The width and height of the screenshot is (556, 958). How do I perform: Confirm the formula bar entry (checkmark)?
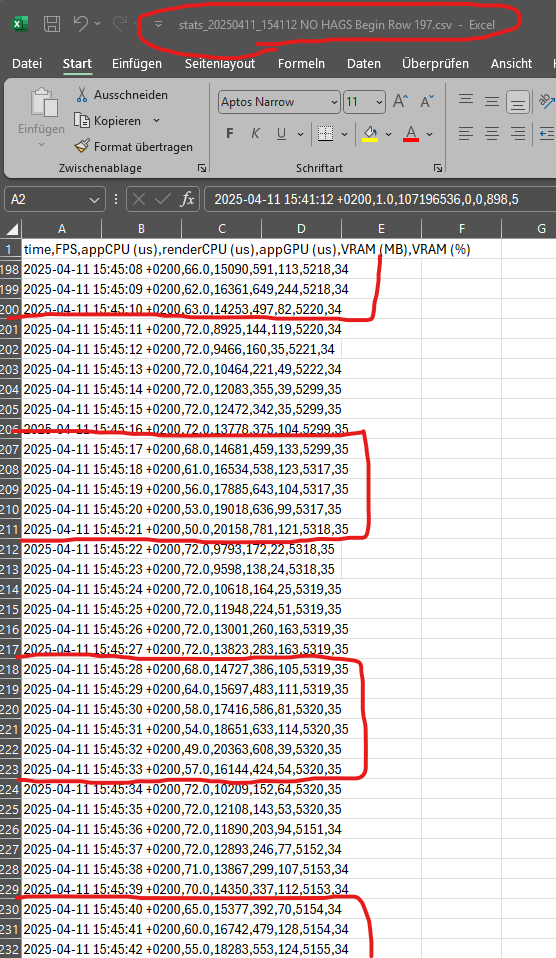point(163,199)
